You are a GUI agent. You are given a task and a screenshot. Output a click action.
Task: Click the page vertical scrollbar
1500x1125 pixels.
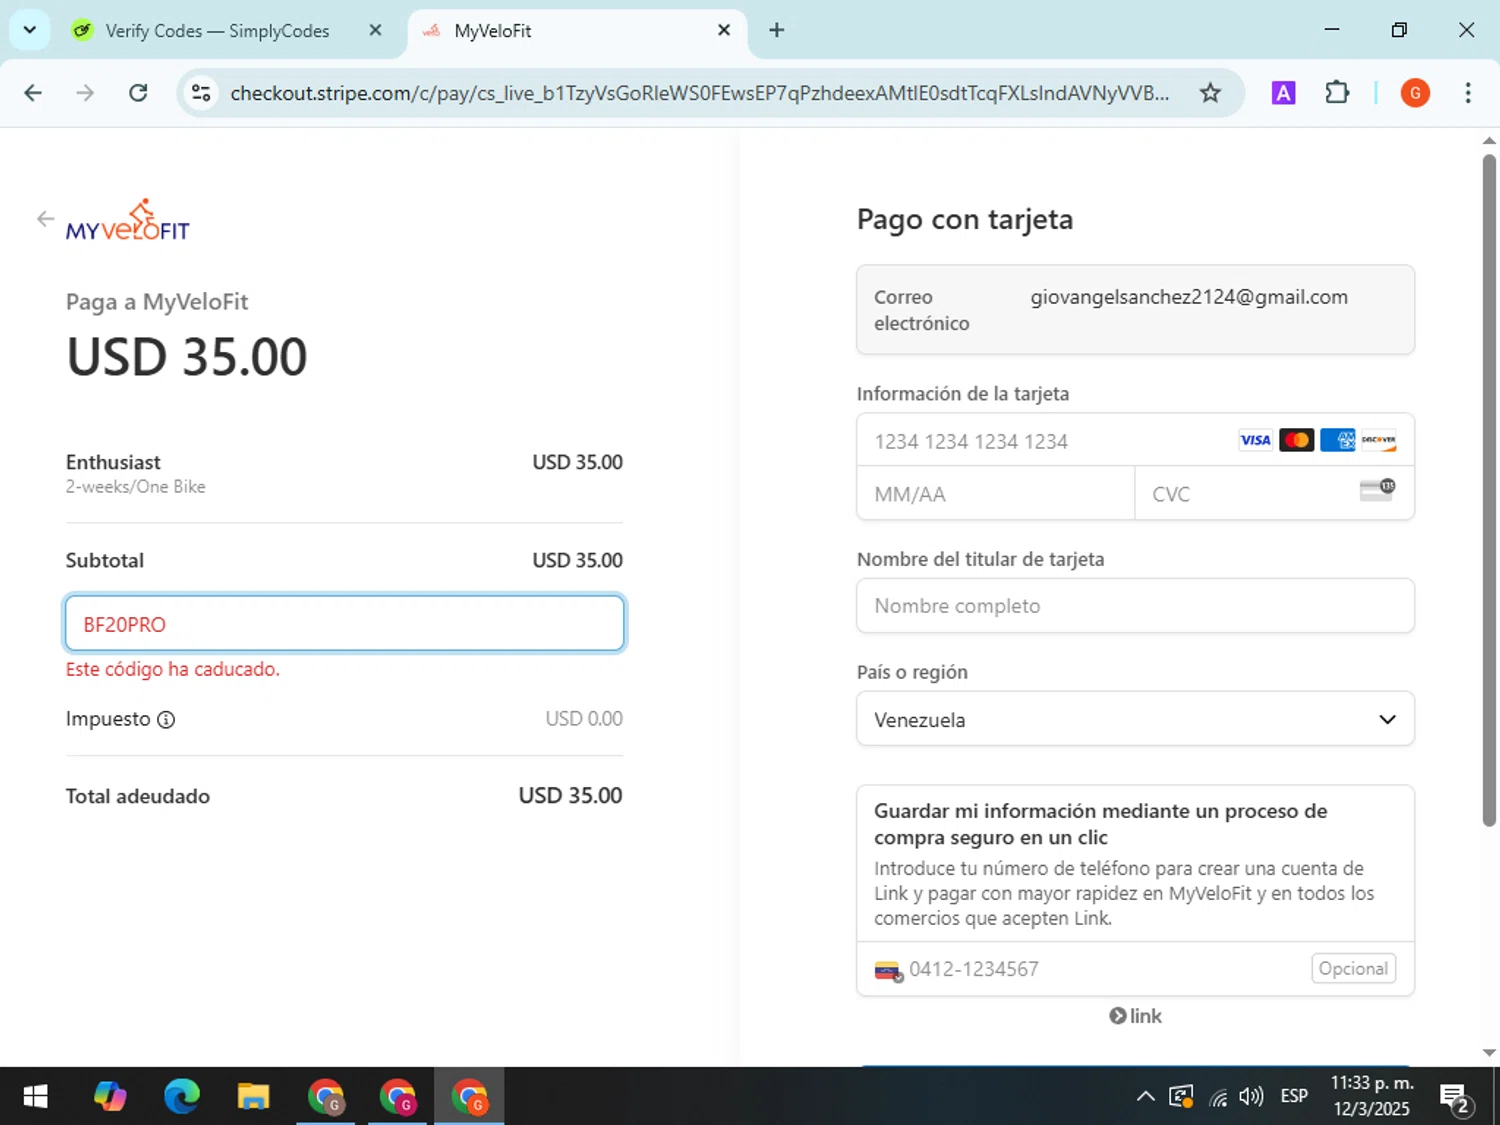(x=1489, y=490)
